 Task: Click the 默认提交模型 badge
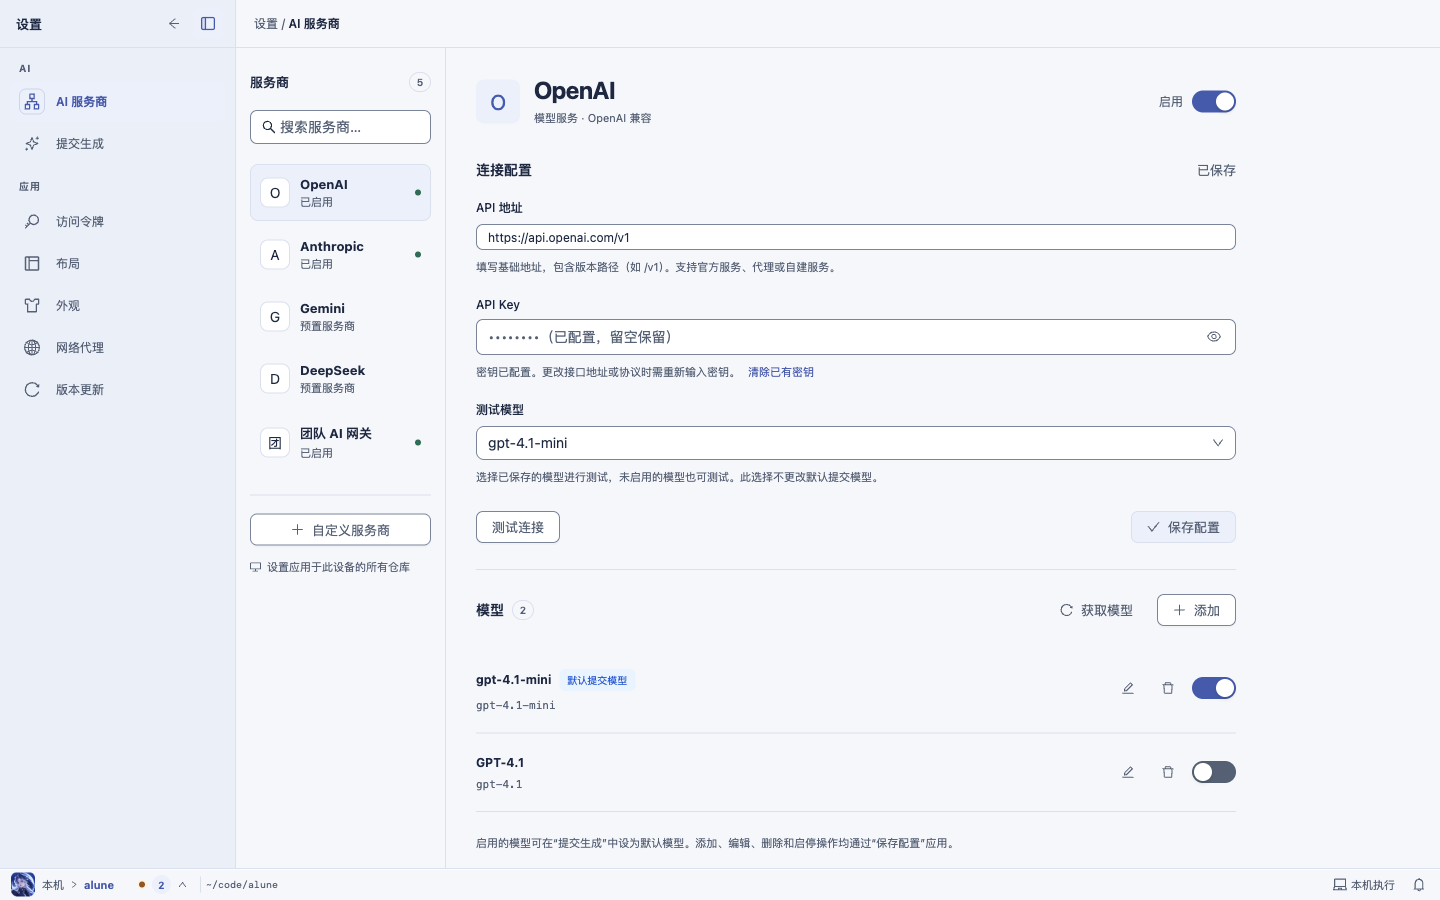click(597, 681)
